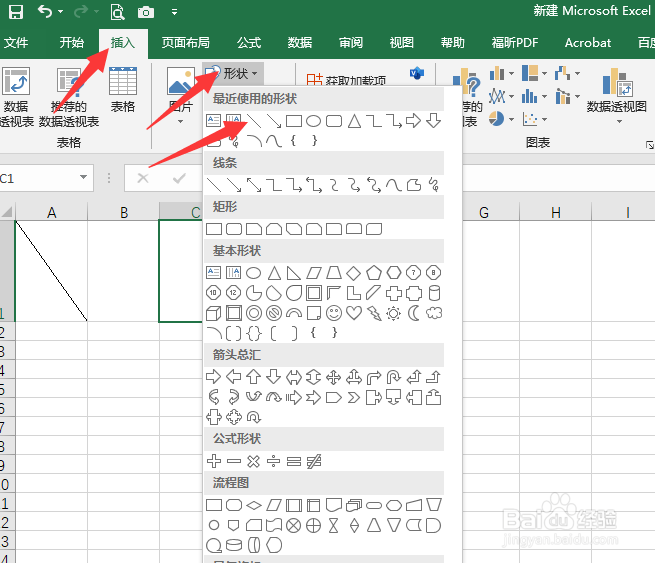
Task: Expand quick access toolbar customize arrow
Action: [x=174, y=12]
